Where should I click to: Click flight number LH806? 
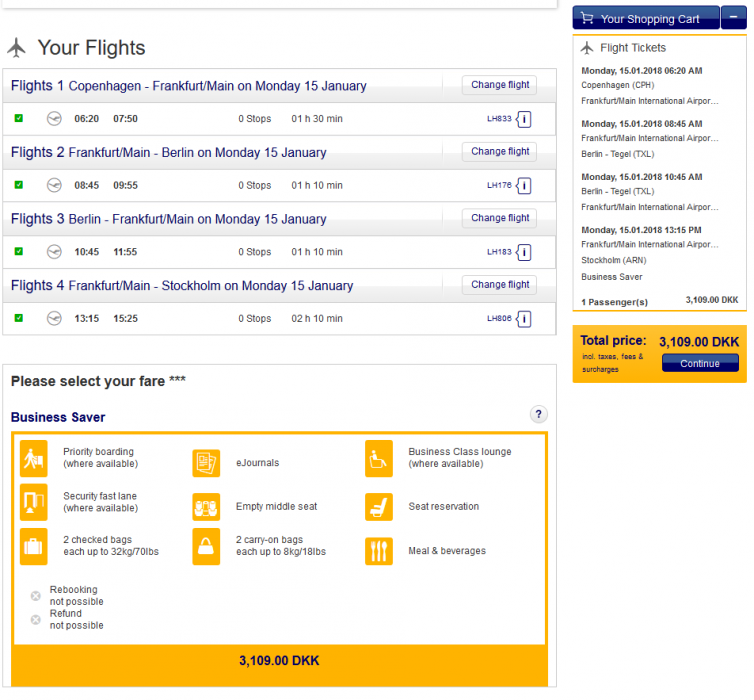(x=499, y=318)
